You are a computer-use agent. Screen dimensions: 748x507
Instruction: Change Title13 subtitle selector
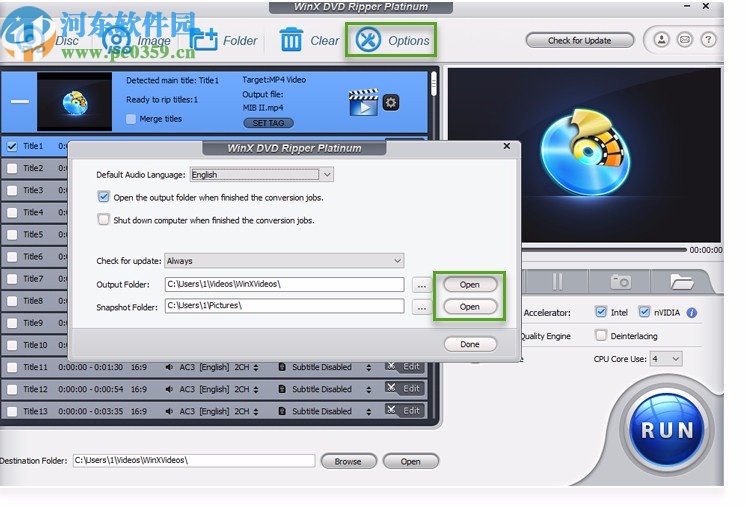[368, 412]
